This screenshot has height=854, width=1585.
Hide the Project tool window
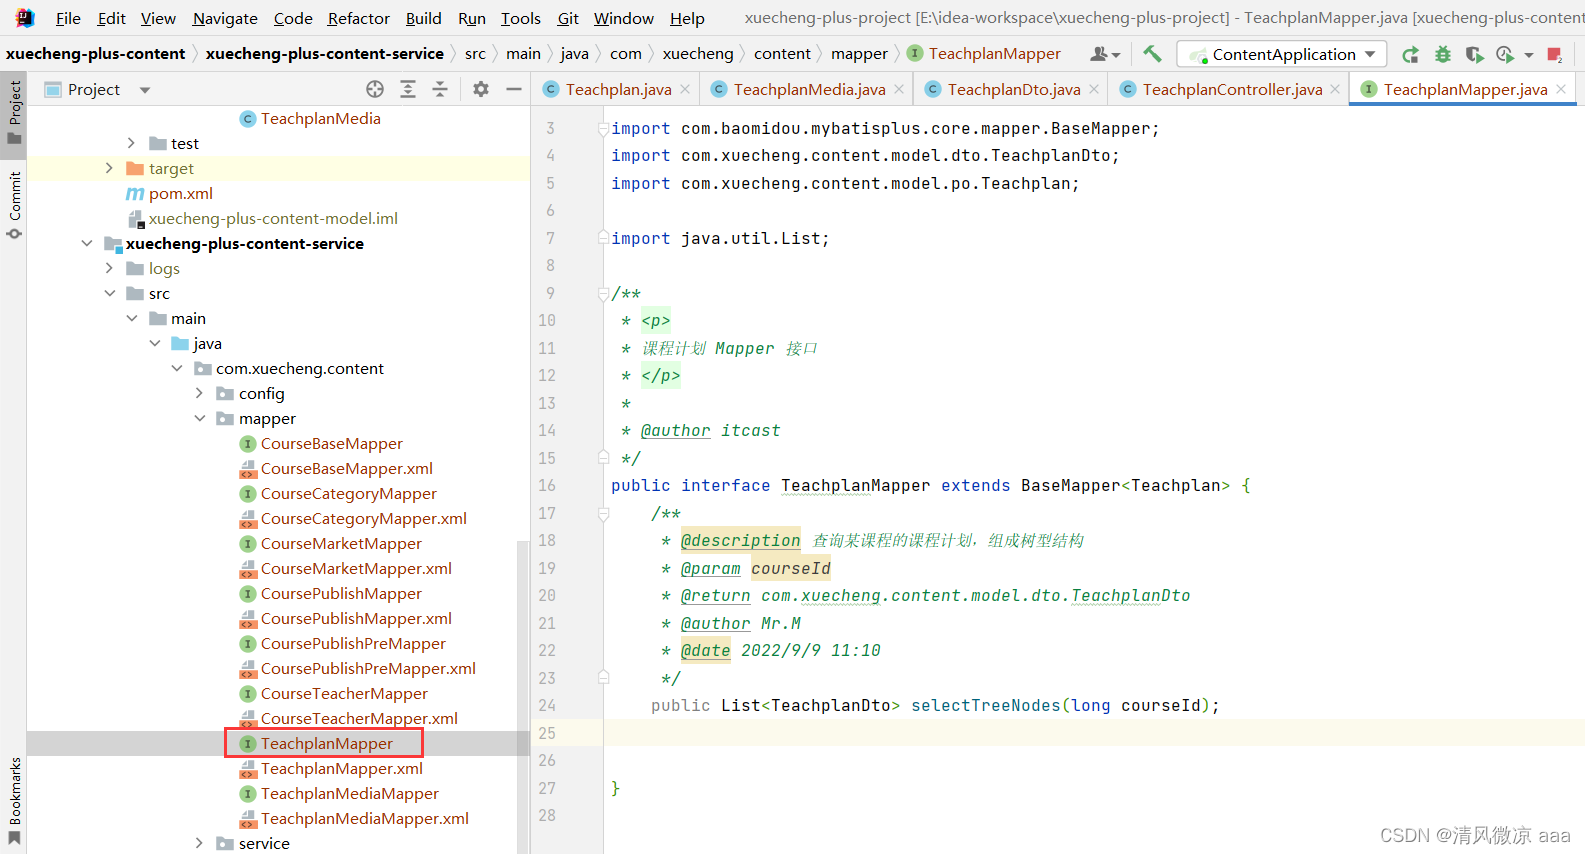click(x=514, y=89)
